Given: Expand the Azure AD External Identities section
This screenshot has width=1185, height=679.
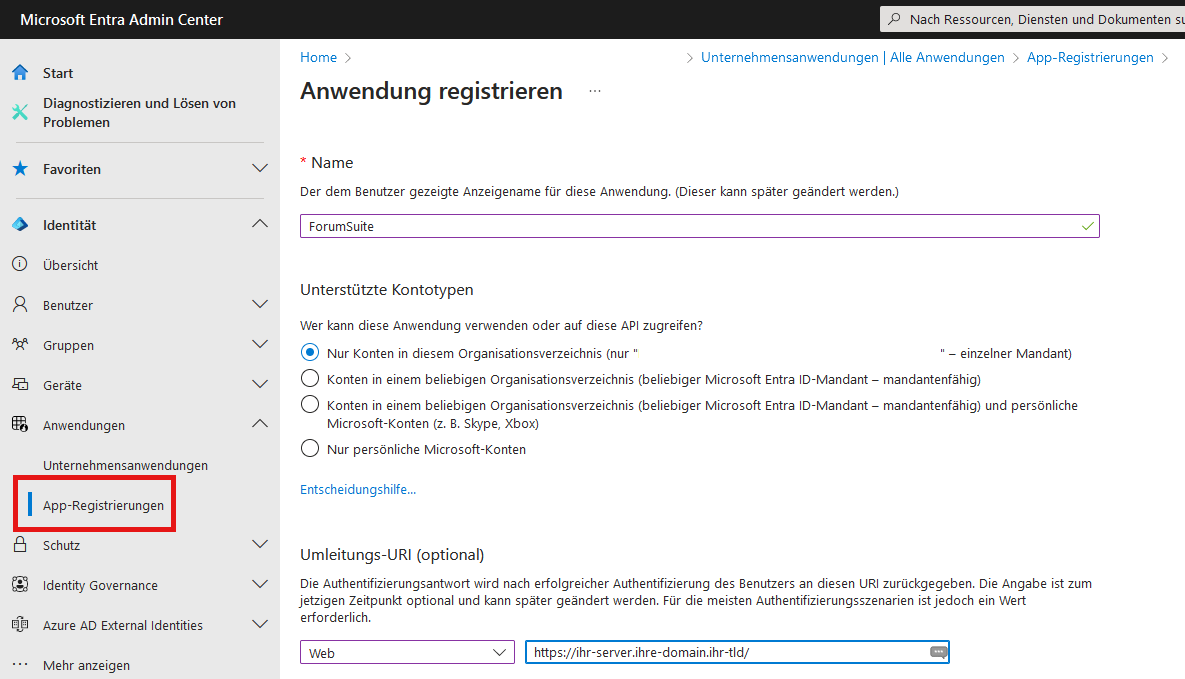Looking at the screenshot, I should (x=260, y=625).
